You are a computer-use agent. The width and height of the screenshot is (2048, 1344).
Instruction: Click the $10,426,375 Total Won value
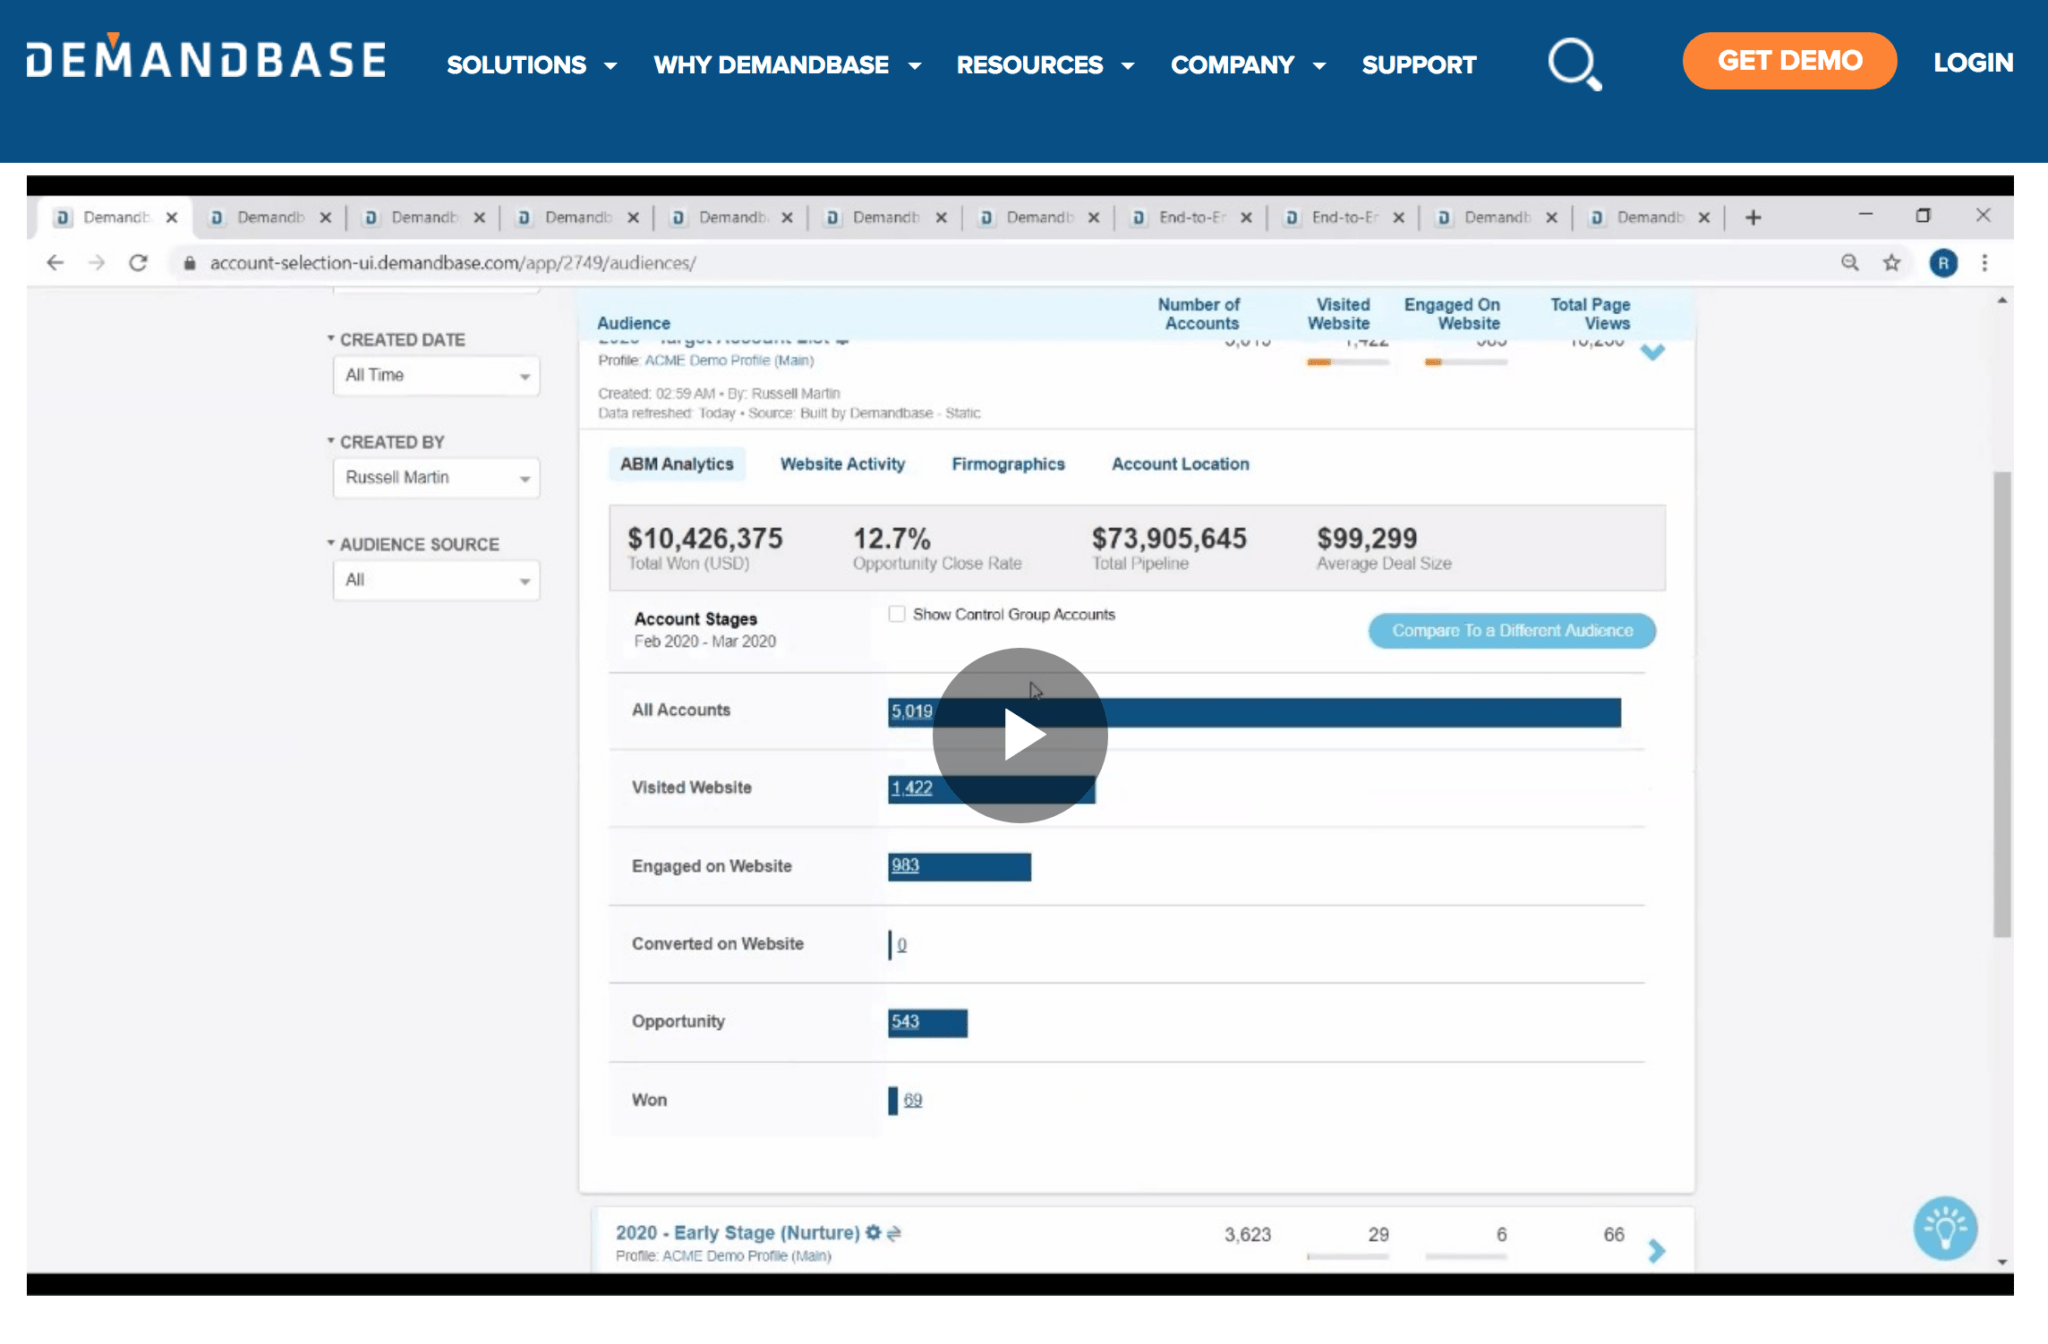(x=705, y=538)
